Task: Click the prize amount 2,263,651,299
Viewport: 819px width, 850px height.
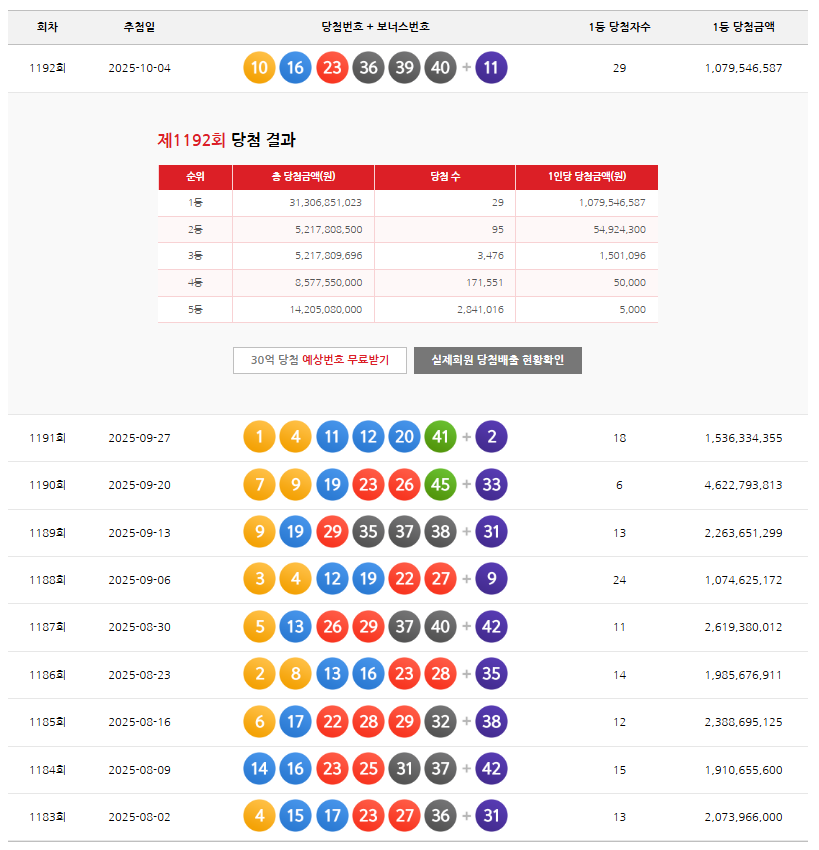Action: tap(743, 533)
